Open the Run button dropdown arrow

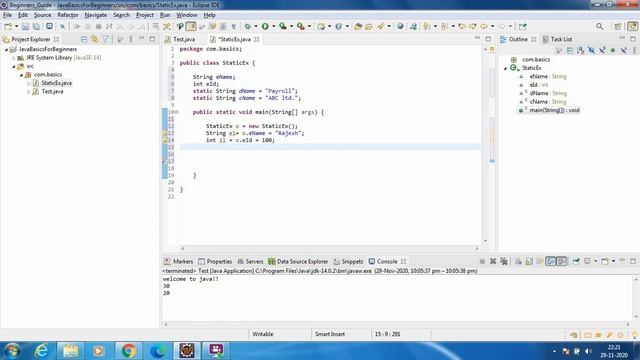coord(273,27)
